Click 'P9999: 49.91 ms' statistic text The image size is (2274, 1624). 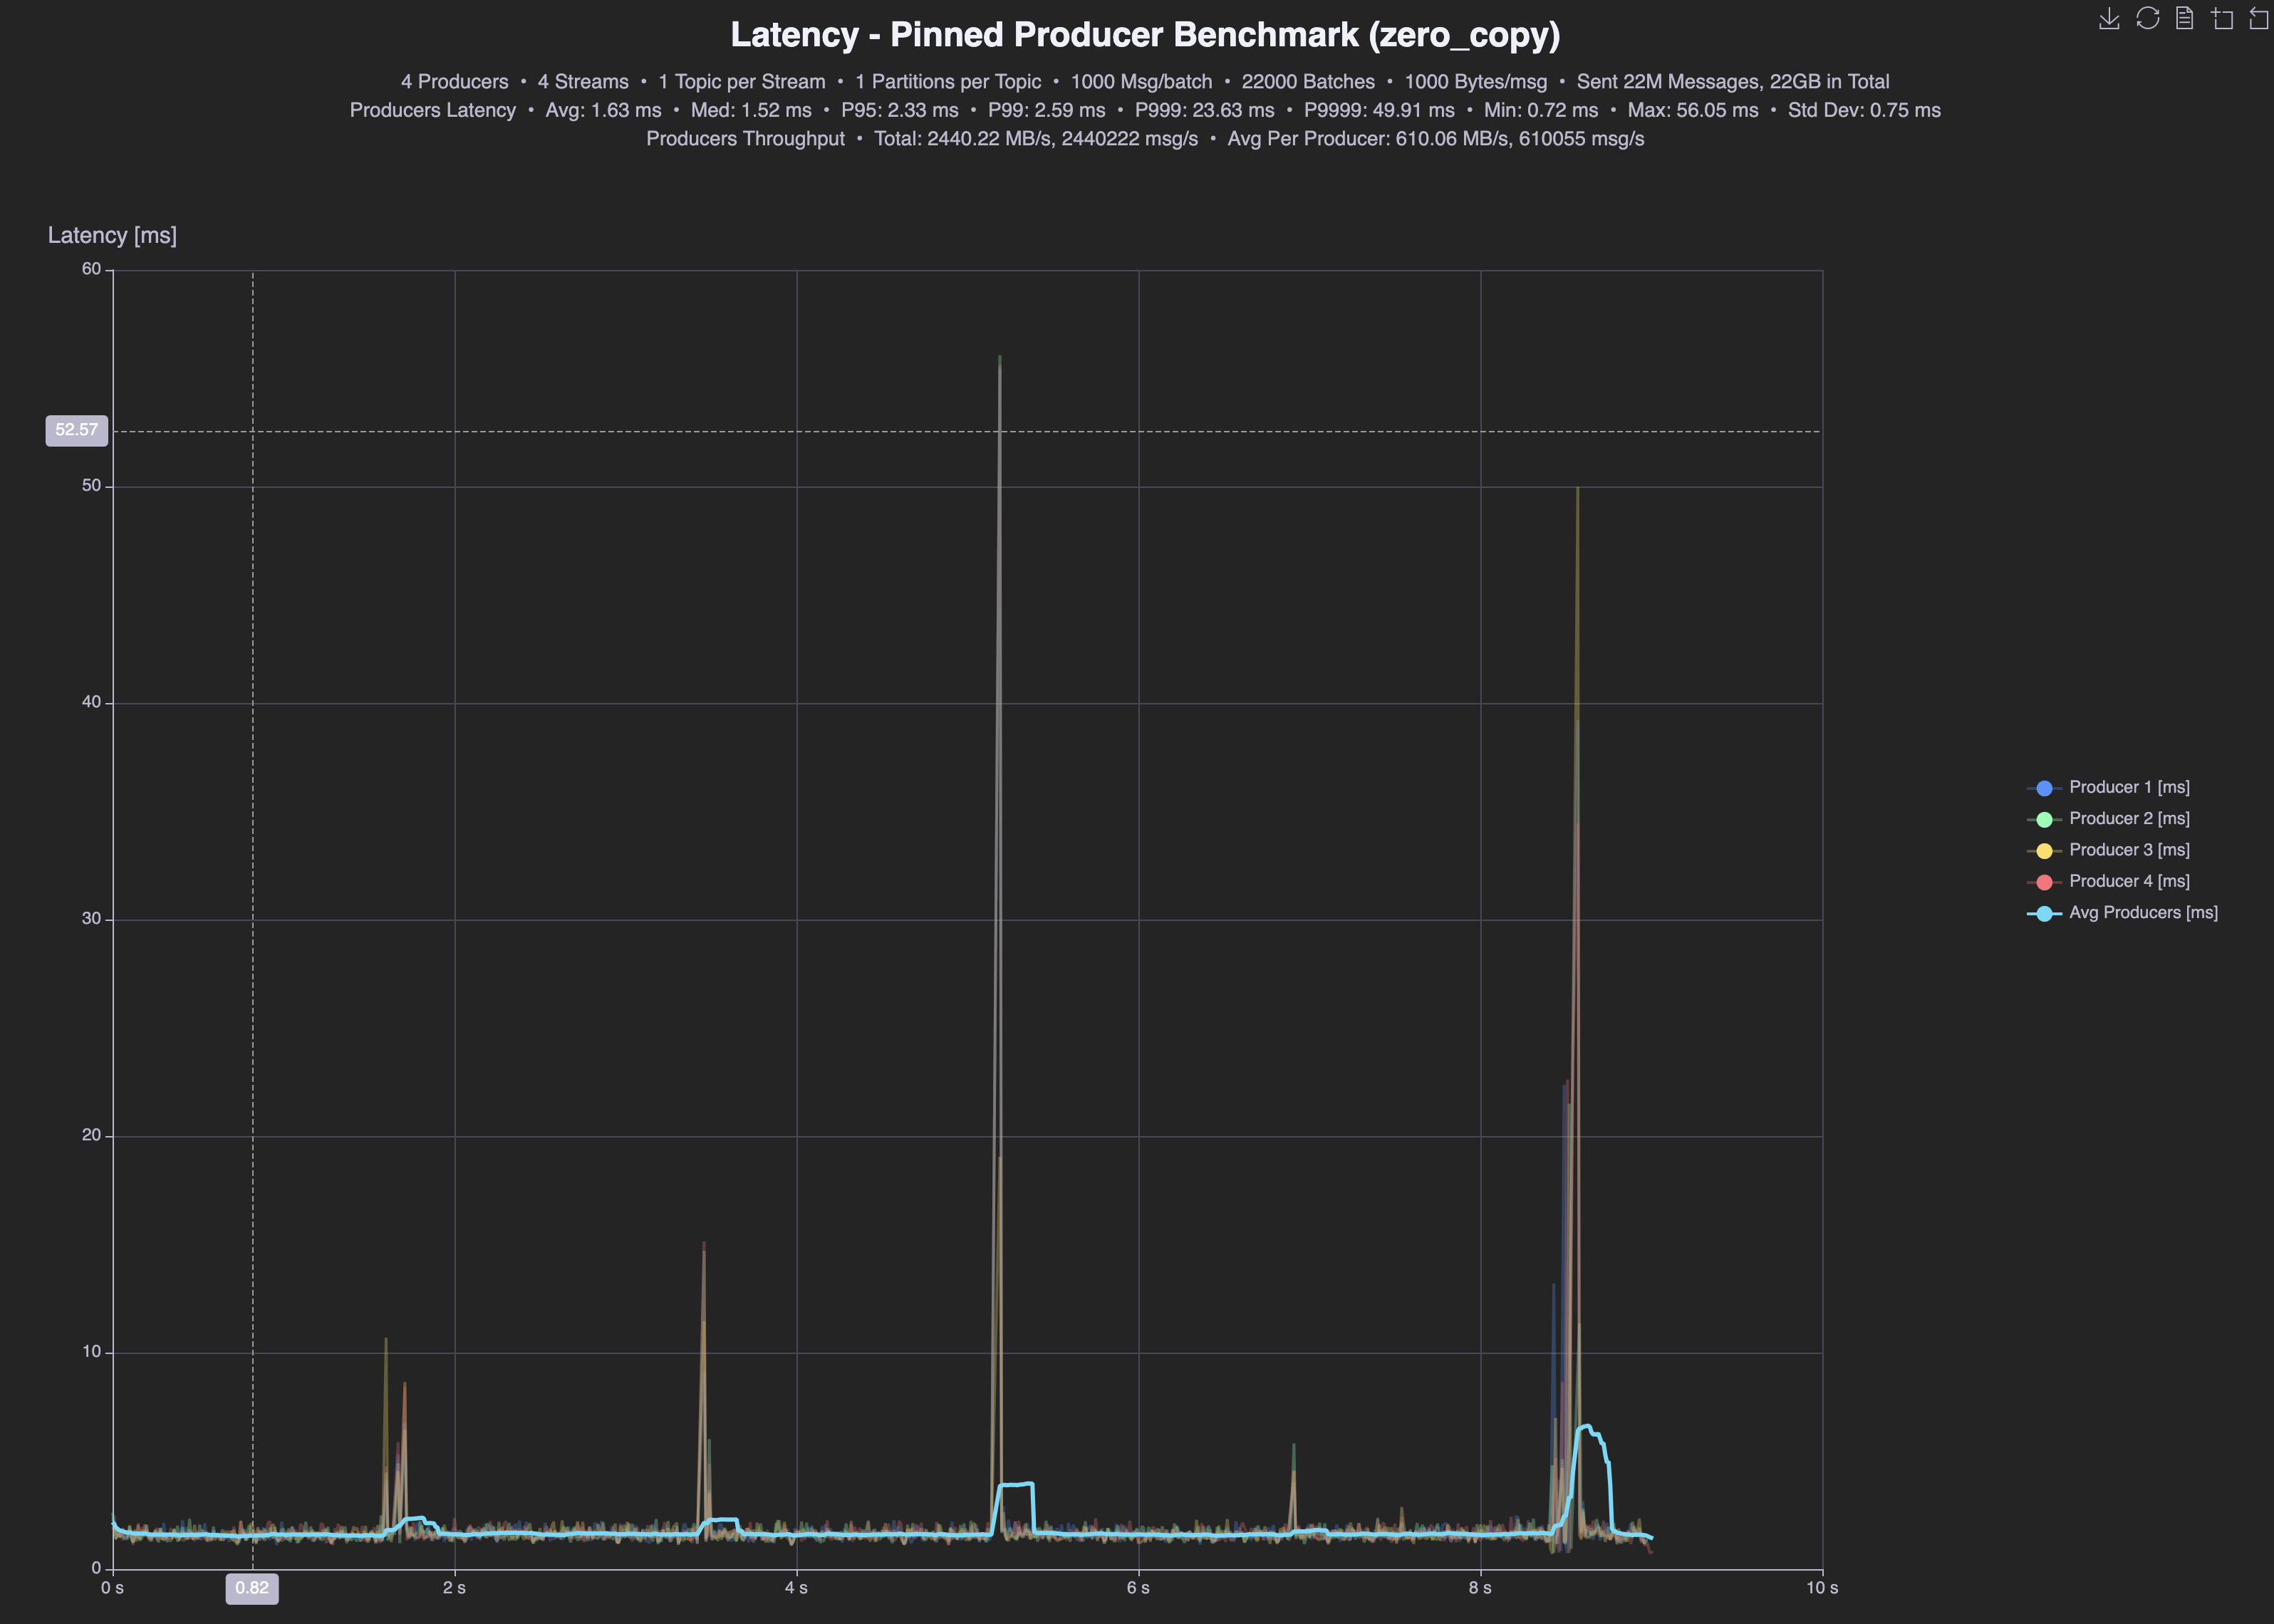coord(1379,110)
